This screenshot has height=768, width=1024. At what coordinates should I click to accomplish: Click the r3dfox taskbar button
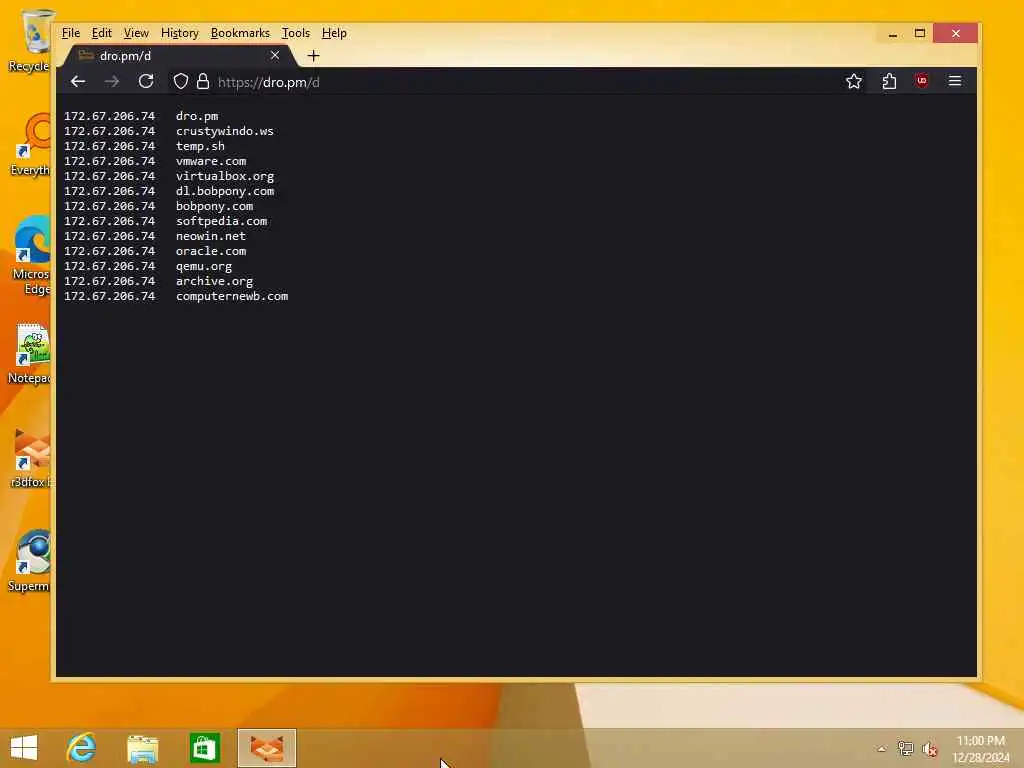click(x=266, y=748)
